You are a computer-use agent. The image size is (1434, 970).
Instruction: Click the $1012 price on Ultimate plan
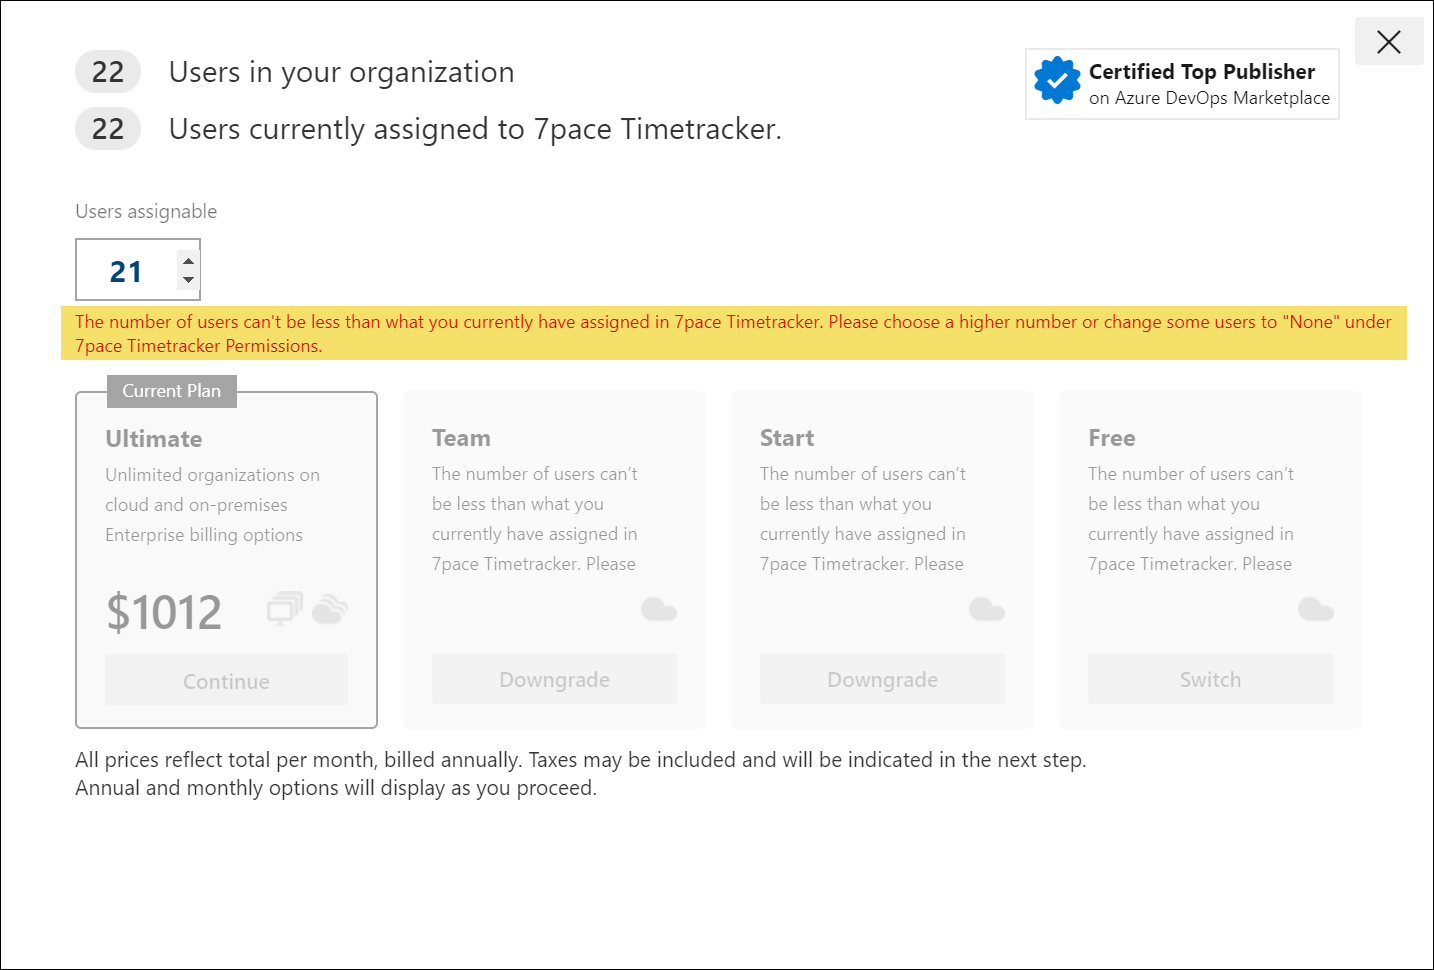(164, 611)
